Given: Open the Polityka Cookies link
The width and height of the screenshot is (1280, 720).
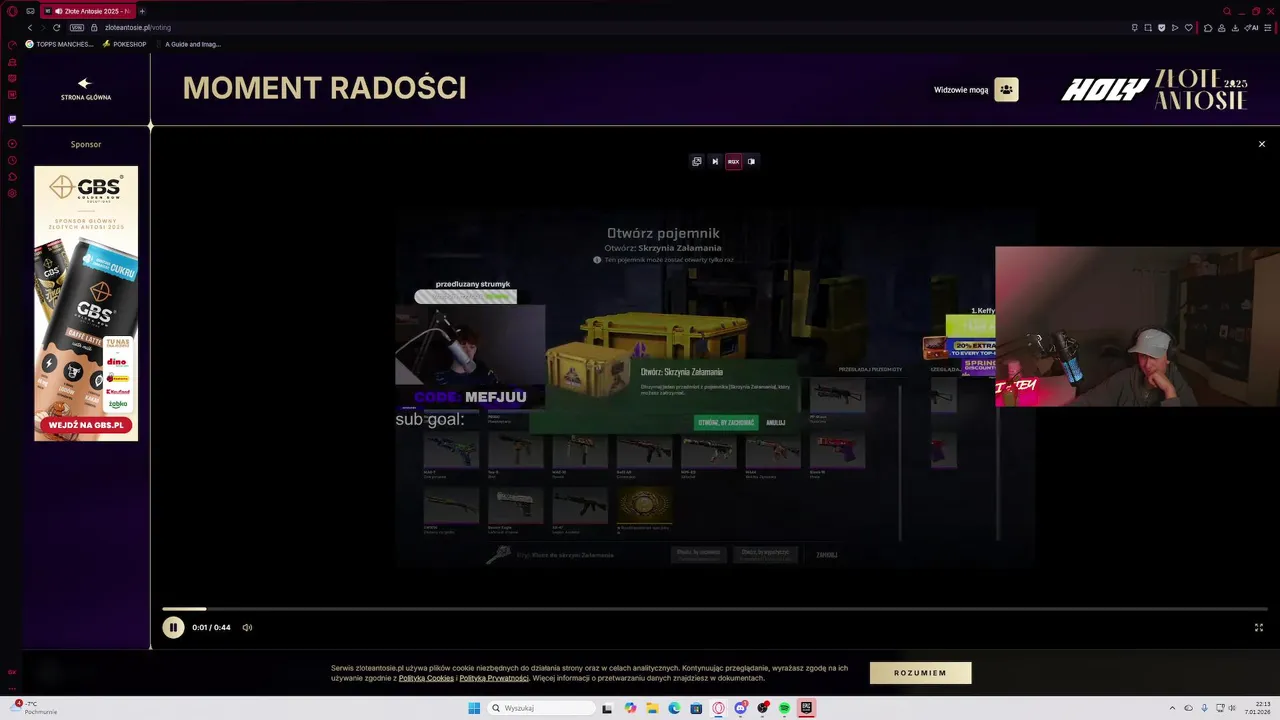Looking at the screenshot, I should coord(426,678).
